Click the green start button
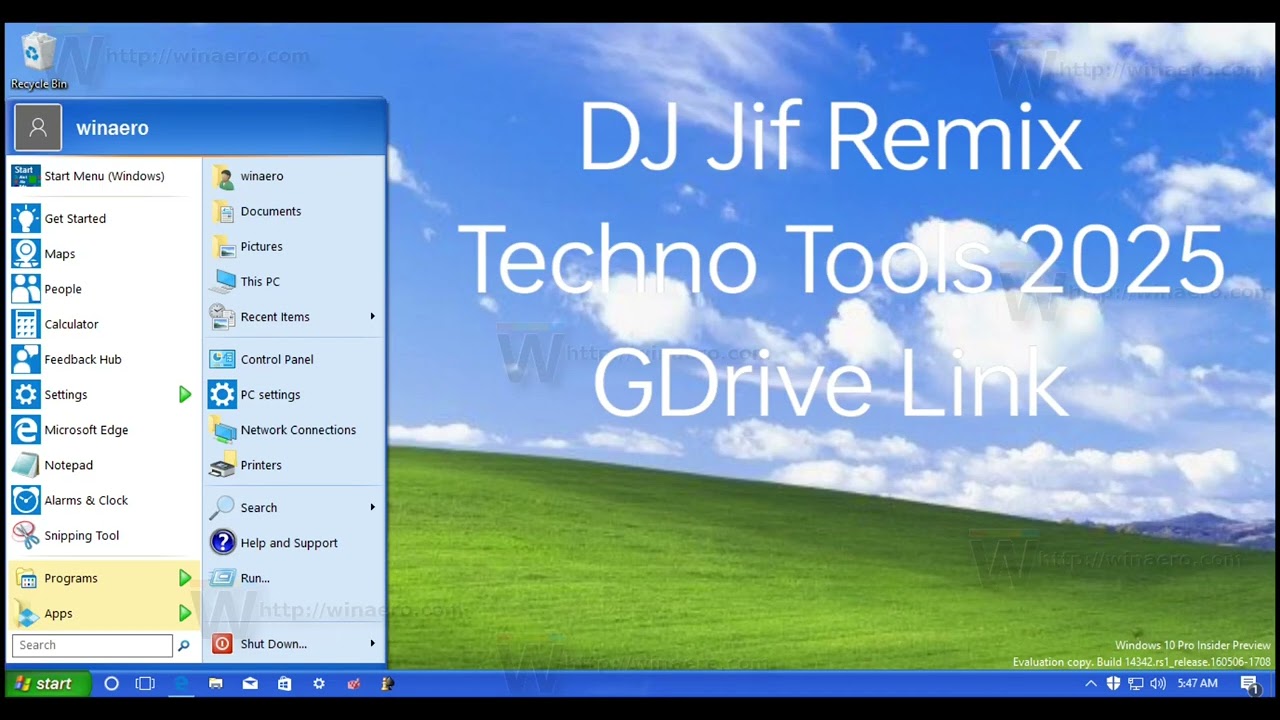This screenshot has width=1280, height=720. (47, 683)
